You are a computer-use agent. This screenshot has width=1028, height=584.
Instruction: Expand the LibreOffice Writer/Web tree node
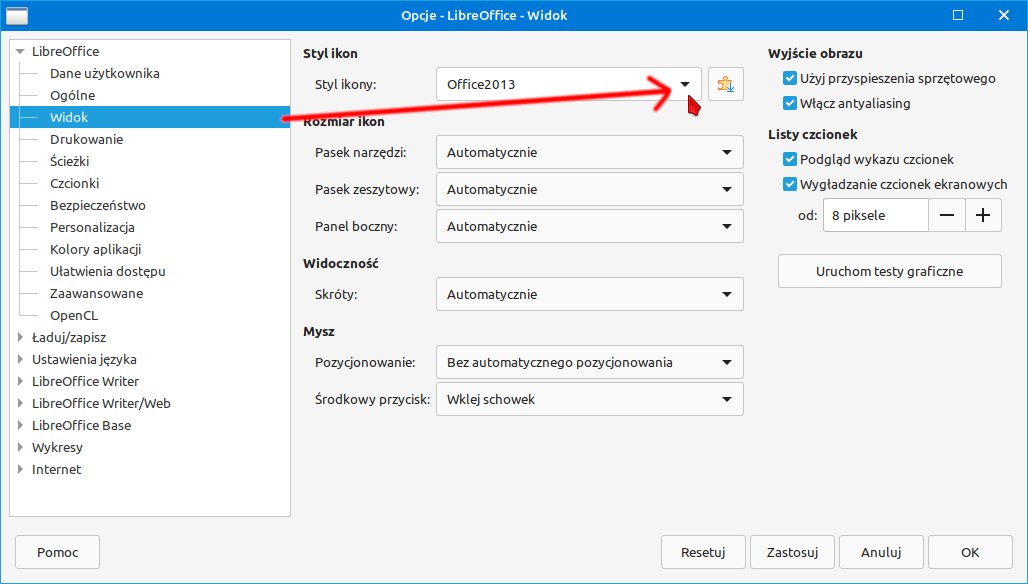pos(20,403)
